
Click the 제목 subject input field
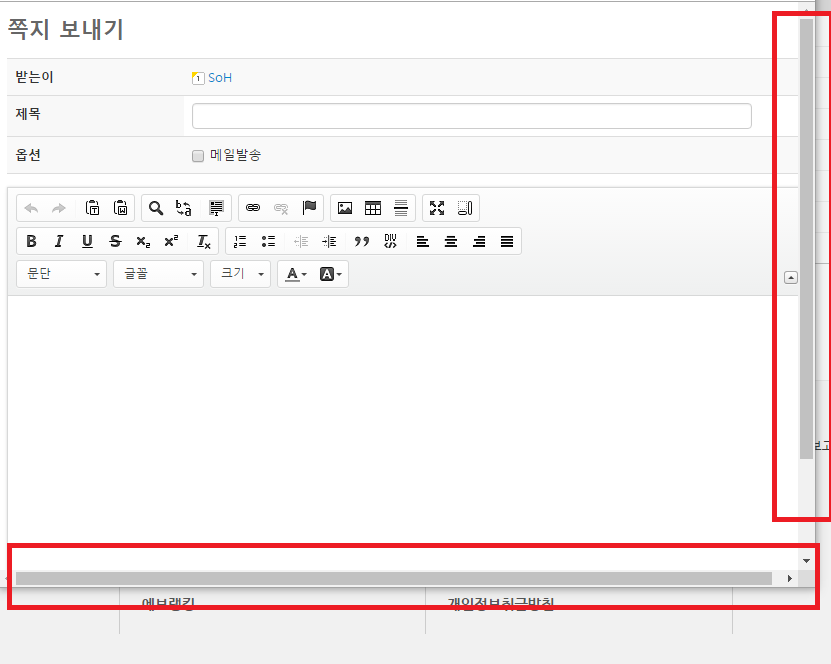[x=471, y=116]
